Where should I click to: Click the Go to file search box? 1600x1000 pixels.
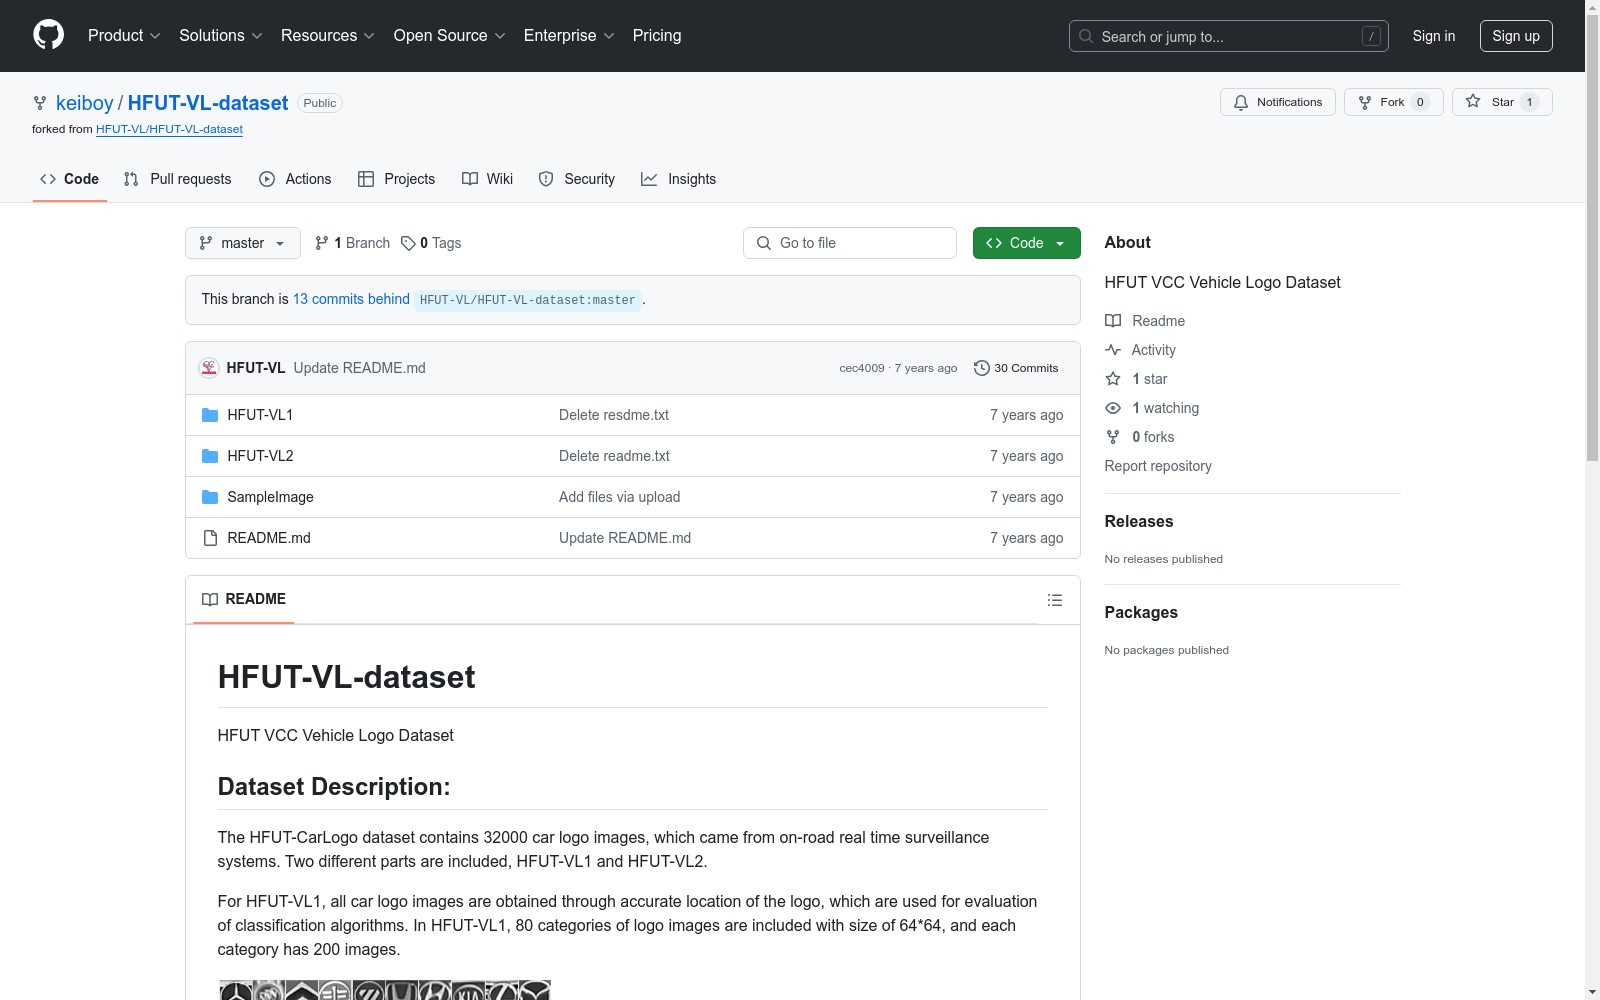coord(850,243)
